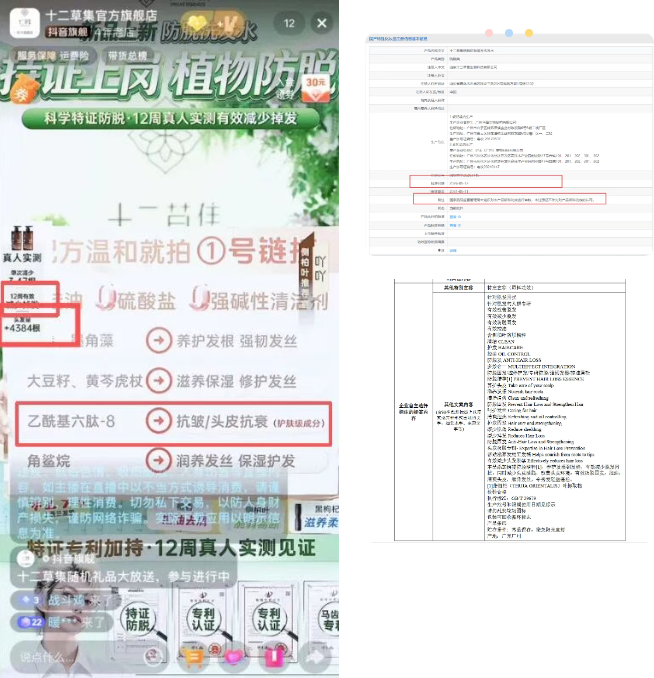Click the ANTI-HAIR LOSS line in the label table
This screenshot has width=654, height=678.
tap(514, 360)
